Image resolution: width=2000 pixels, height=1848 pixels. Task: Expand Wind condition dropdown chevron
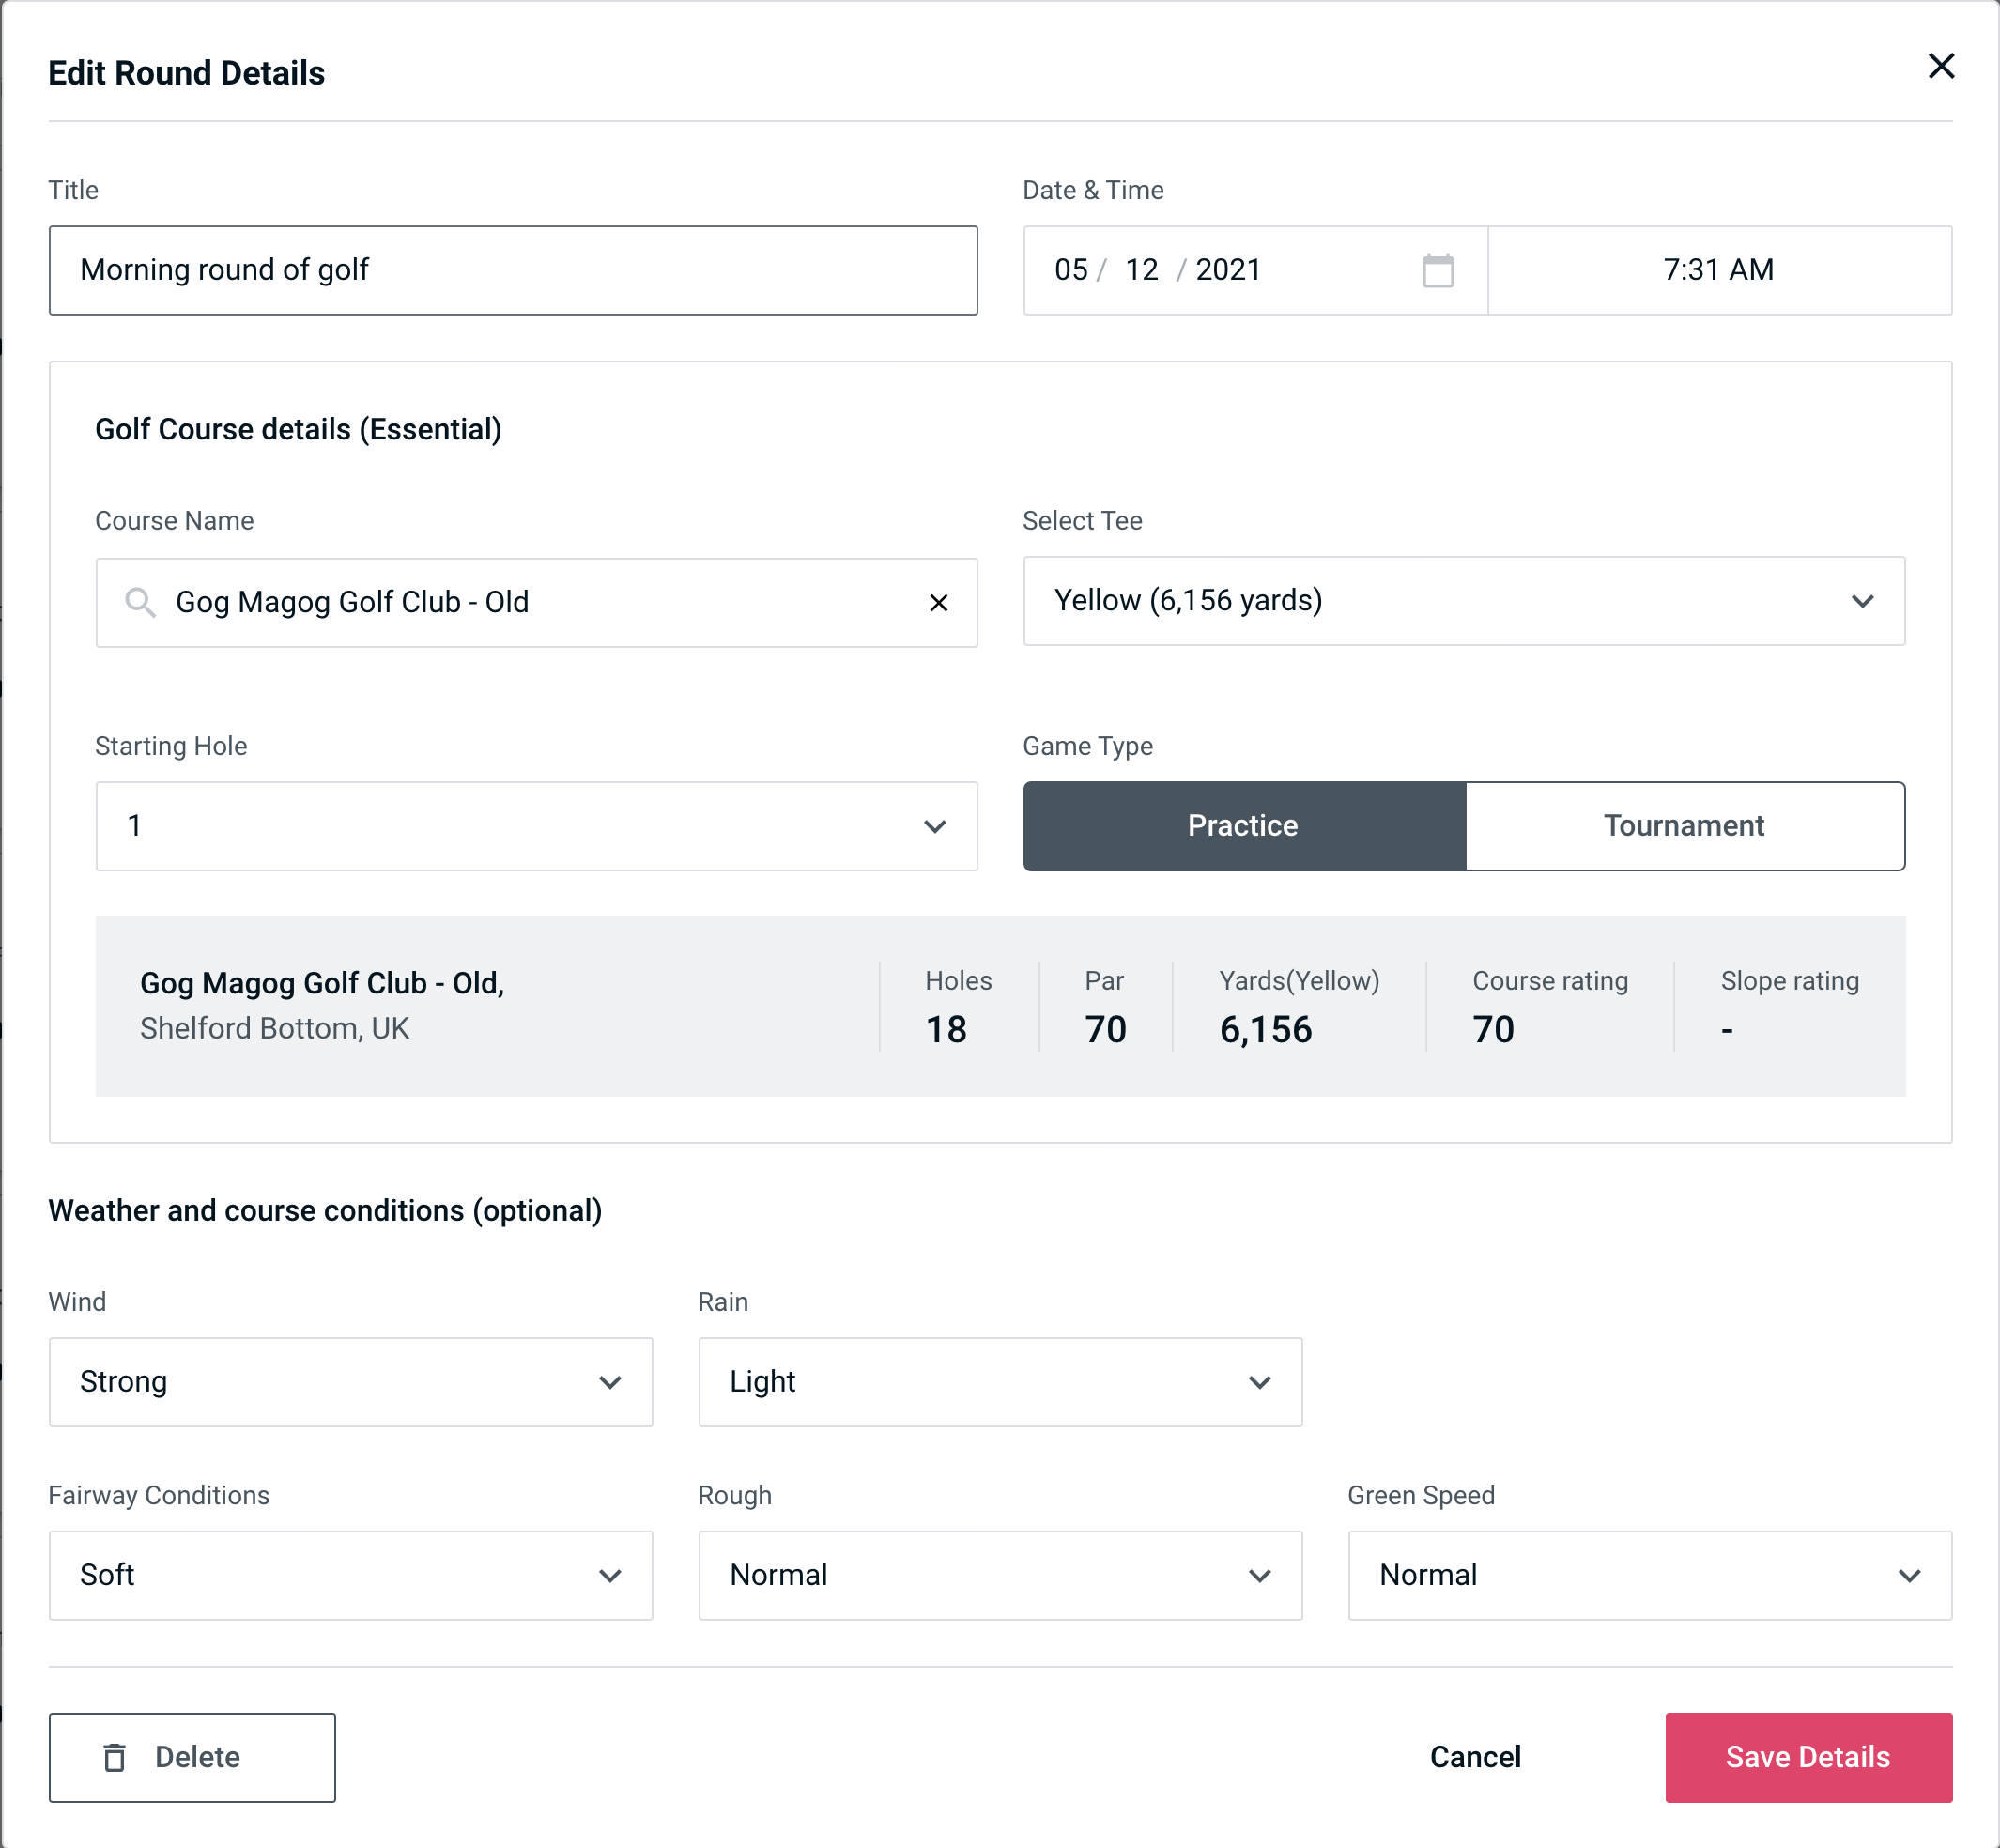pos(611,1381)
